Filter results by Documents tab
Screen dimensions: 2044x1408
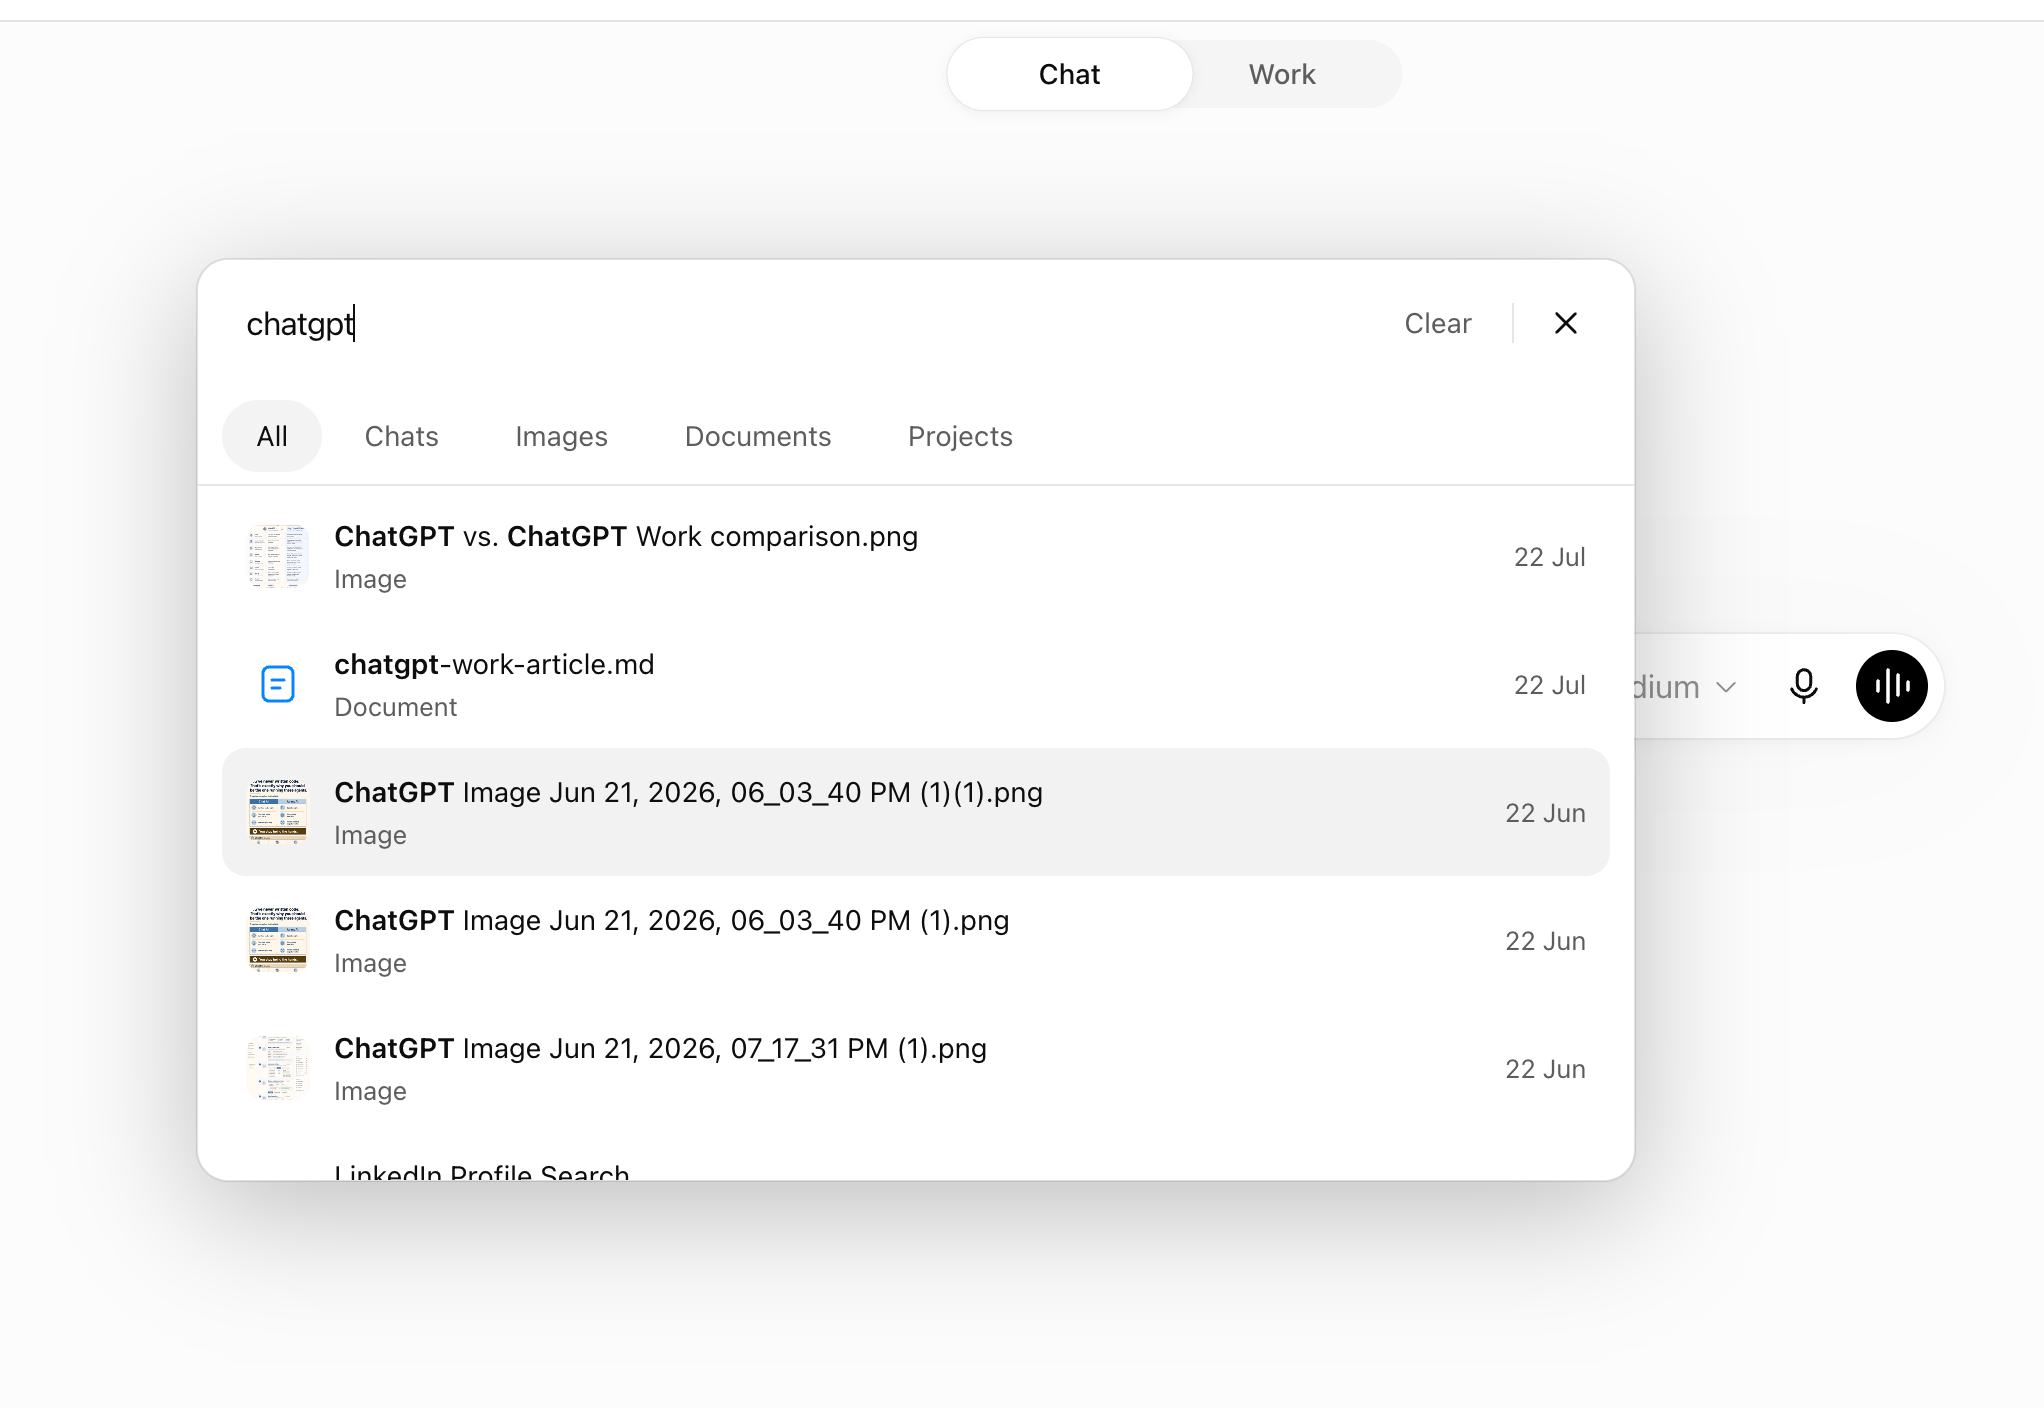(758, 436)
